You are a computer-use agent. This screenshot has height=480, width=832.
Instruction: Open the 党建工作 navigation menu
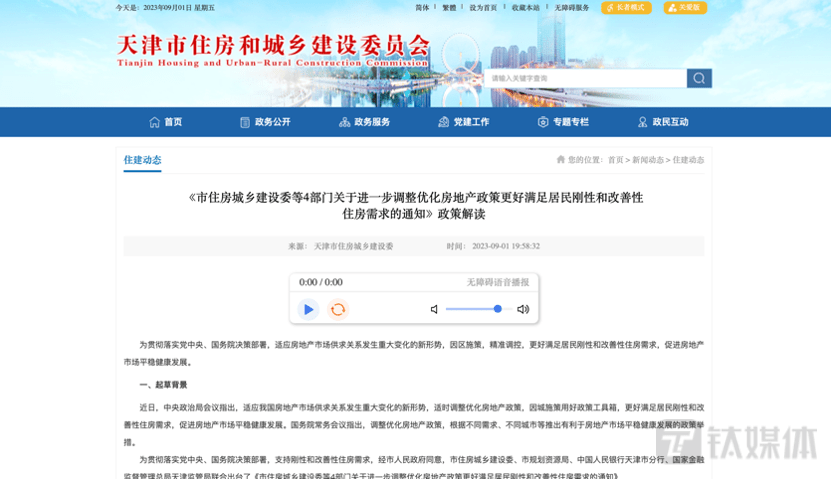pos(464,122)
